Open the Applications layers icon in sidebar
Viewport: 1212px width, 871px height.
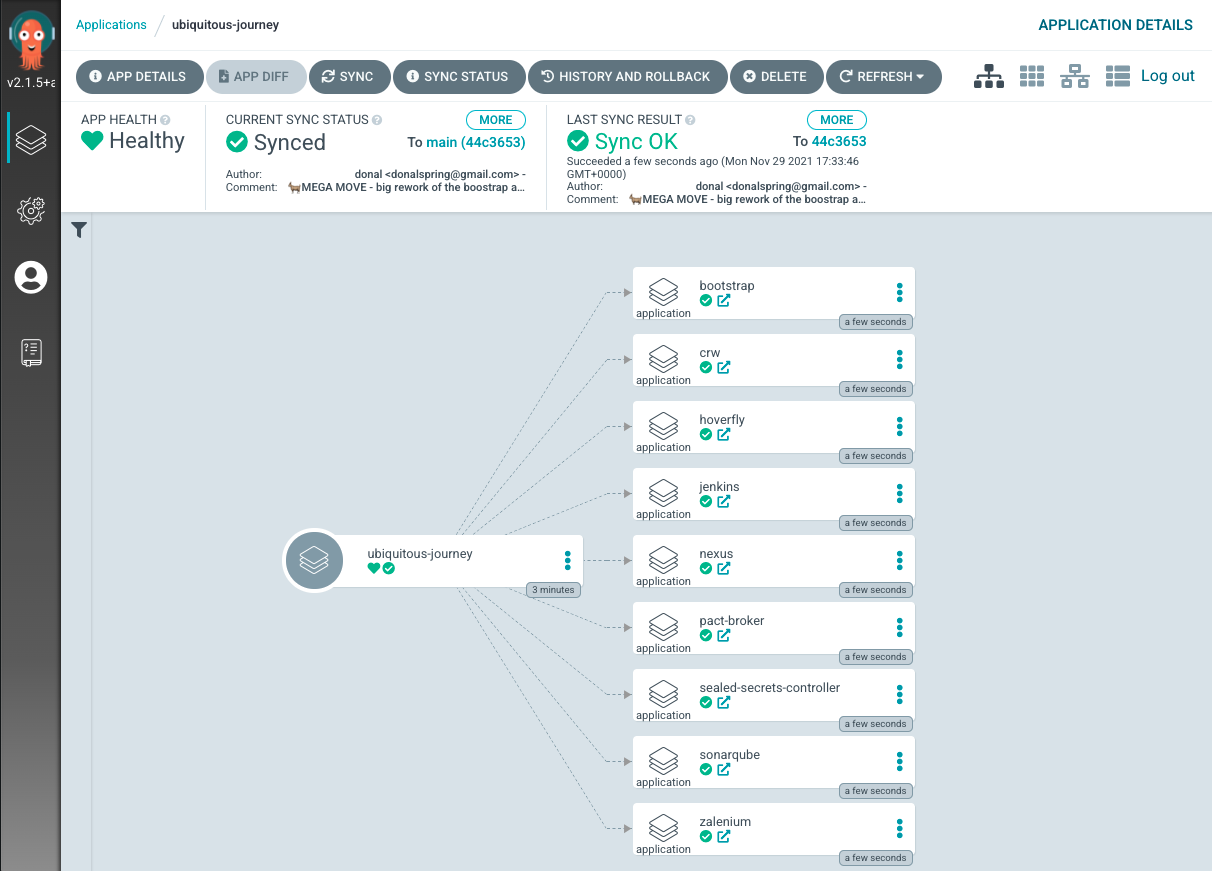(x=31, y=139)
